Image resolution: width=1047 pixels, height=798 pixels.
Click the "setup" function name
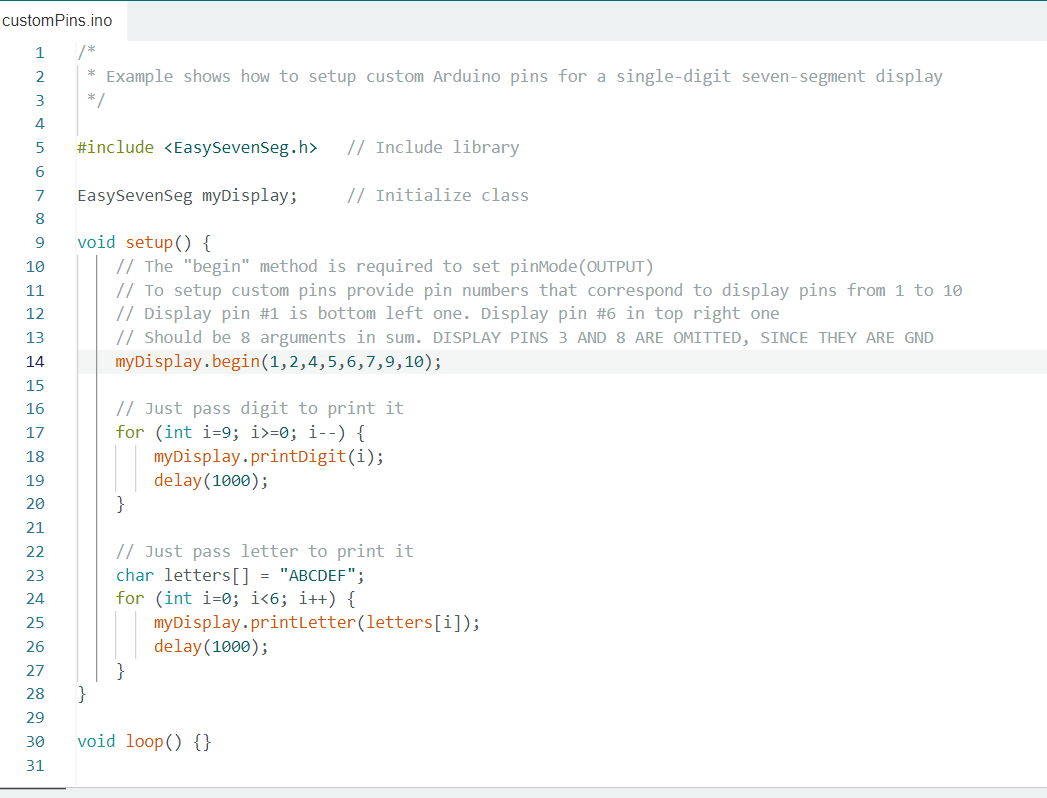pos(149,242)
